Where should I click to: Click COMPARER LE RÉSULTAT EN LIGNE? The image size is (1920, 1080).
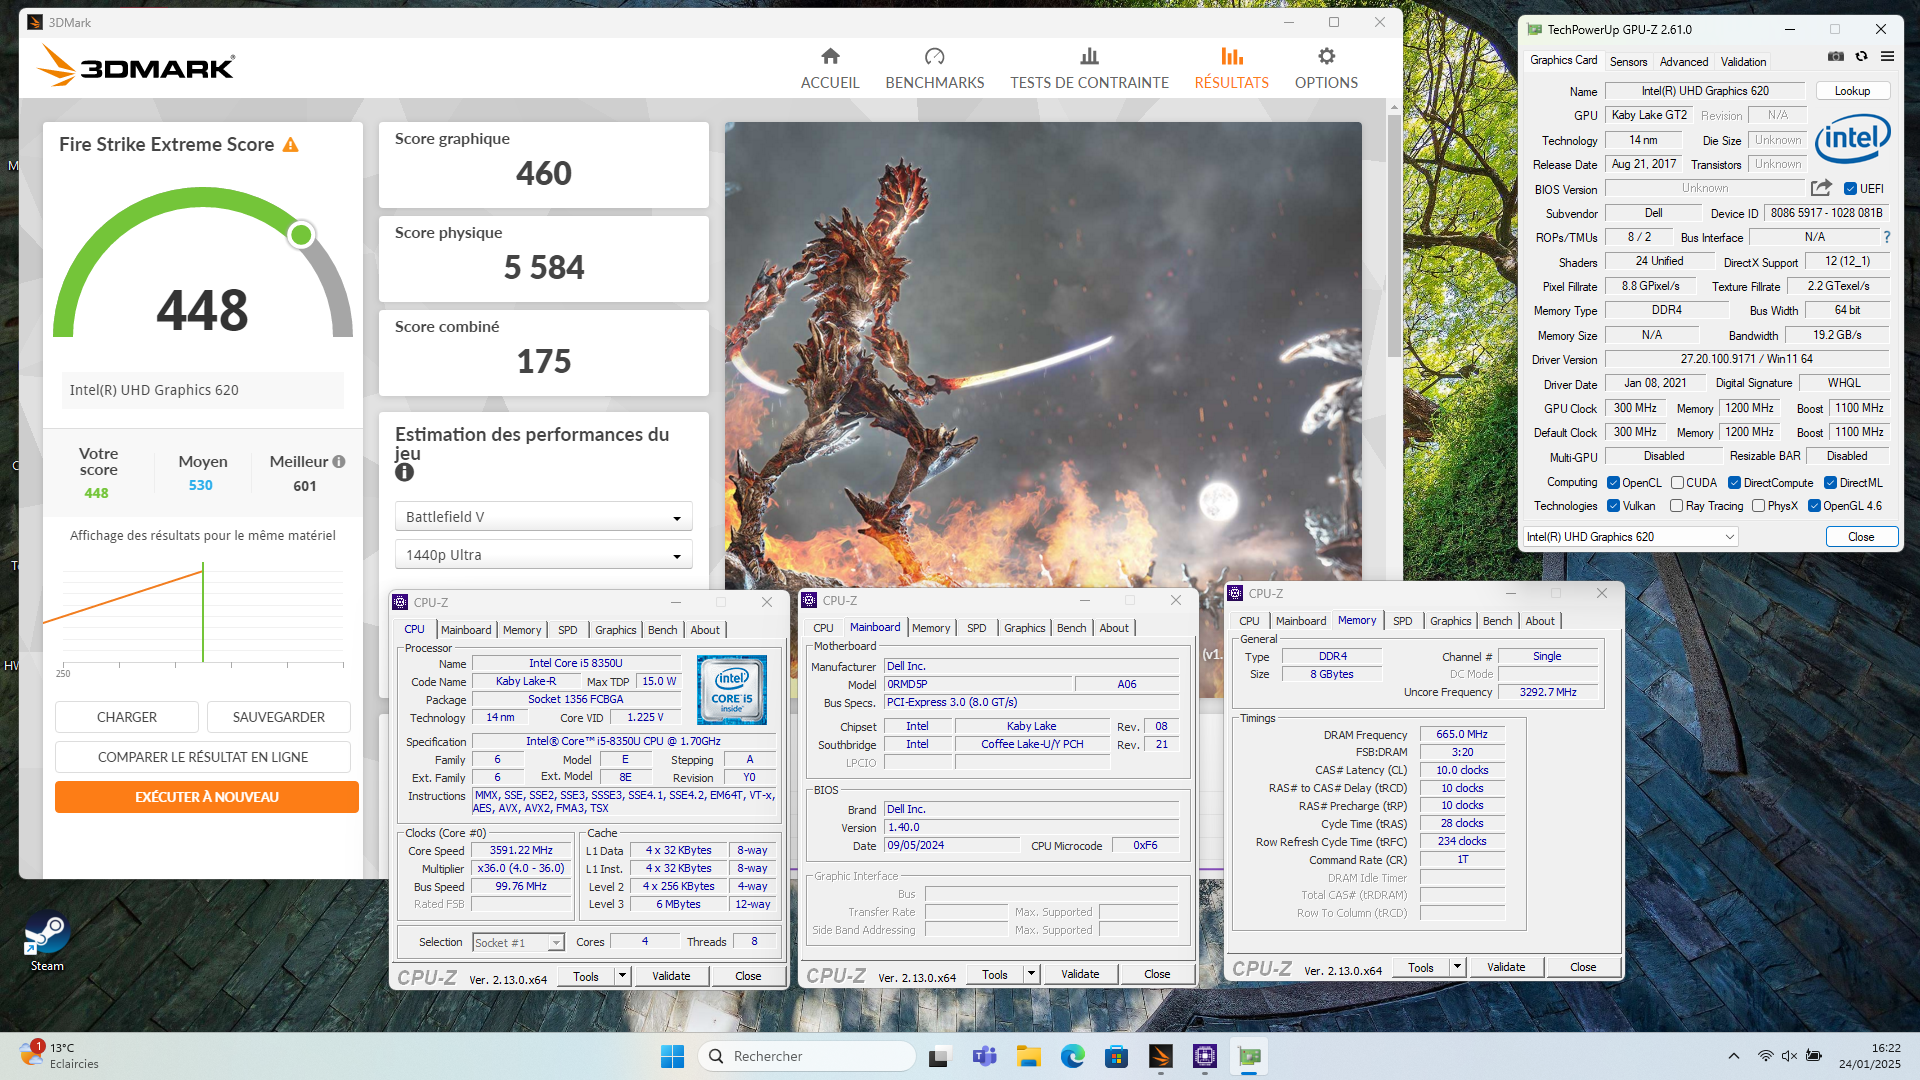(203, 757)
